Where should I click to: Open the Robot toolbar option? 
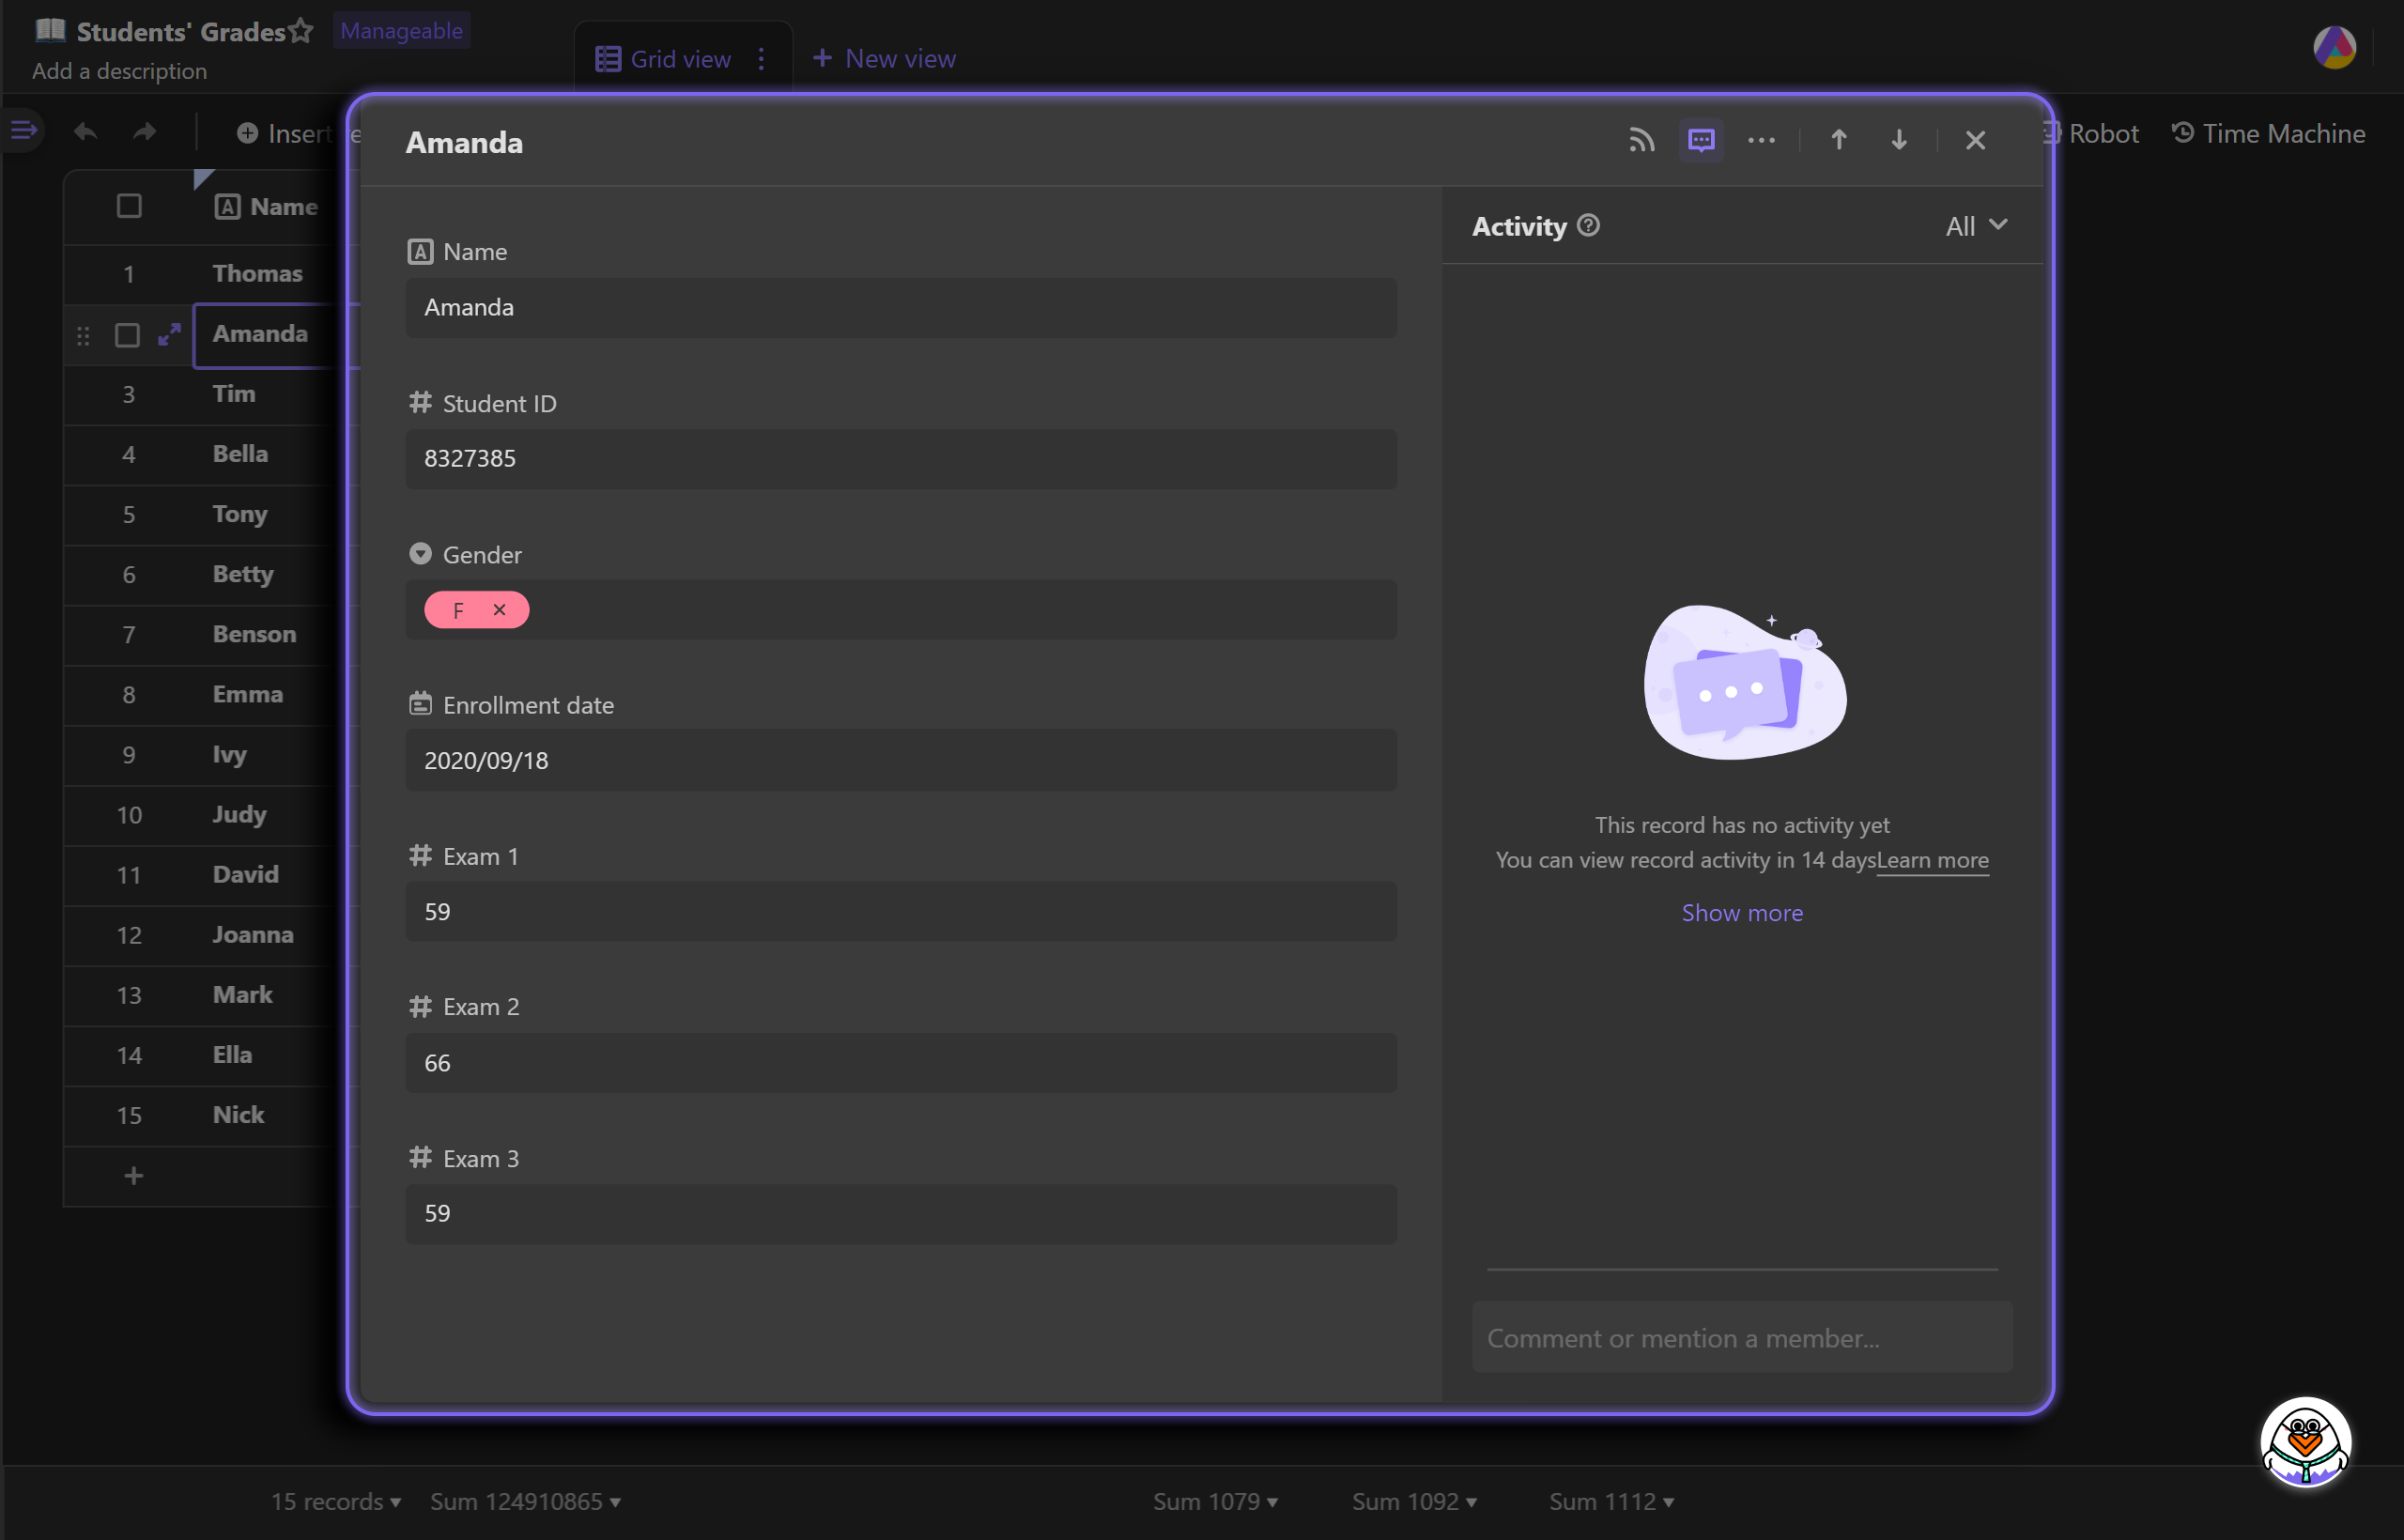pyautogui.click(x=2092, y=133)
